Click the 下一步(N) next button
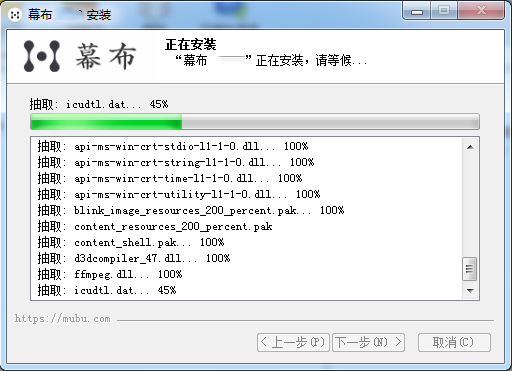The width and height of the screenshot is (512, 371). click(x=368, y=342)
